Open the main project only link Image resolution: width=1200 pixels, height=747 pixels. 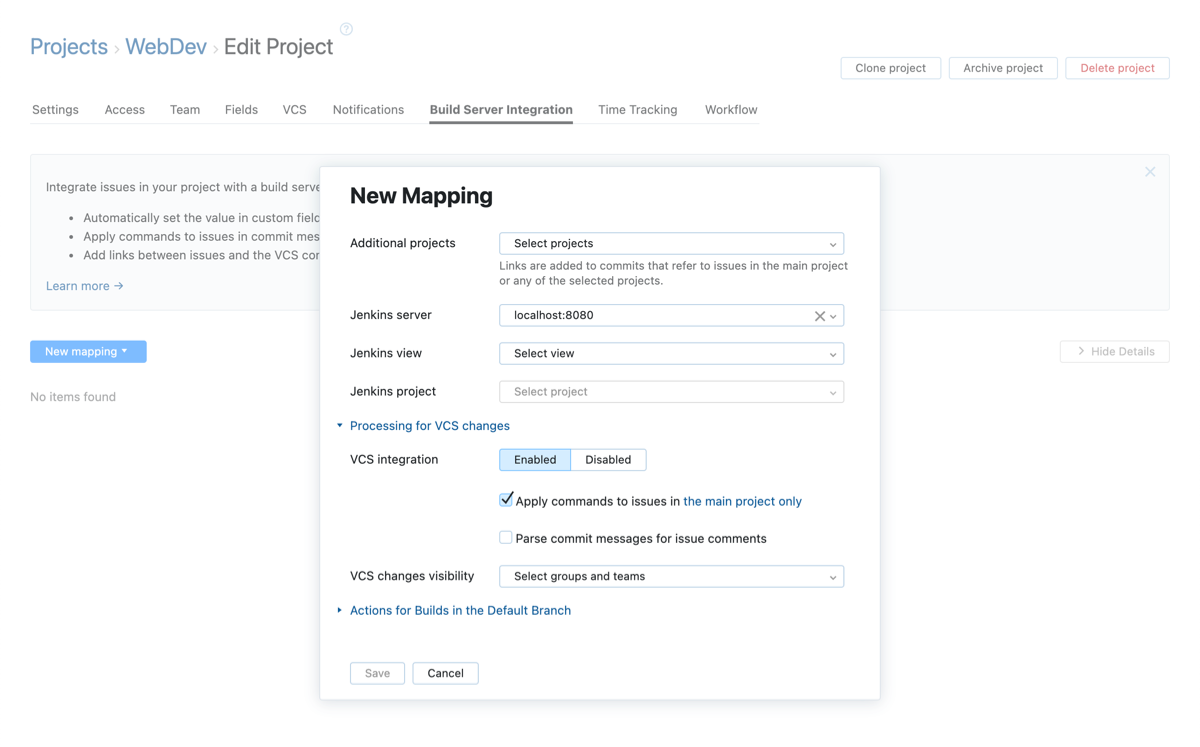(742, 501)
